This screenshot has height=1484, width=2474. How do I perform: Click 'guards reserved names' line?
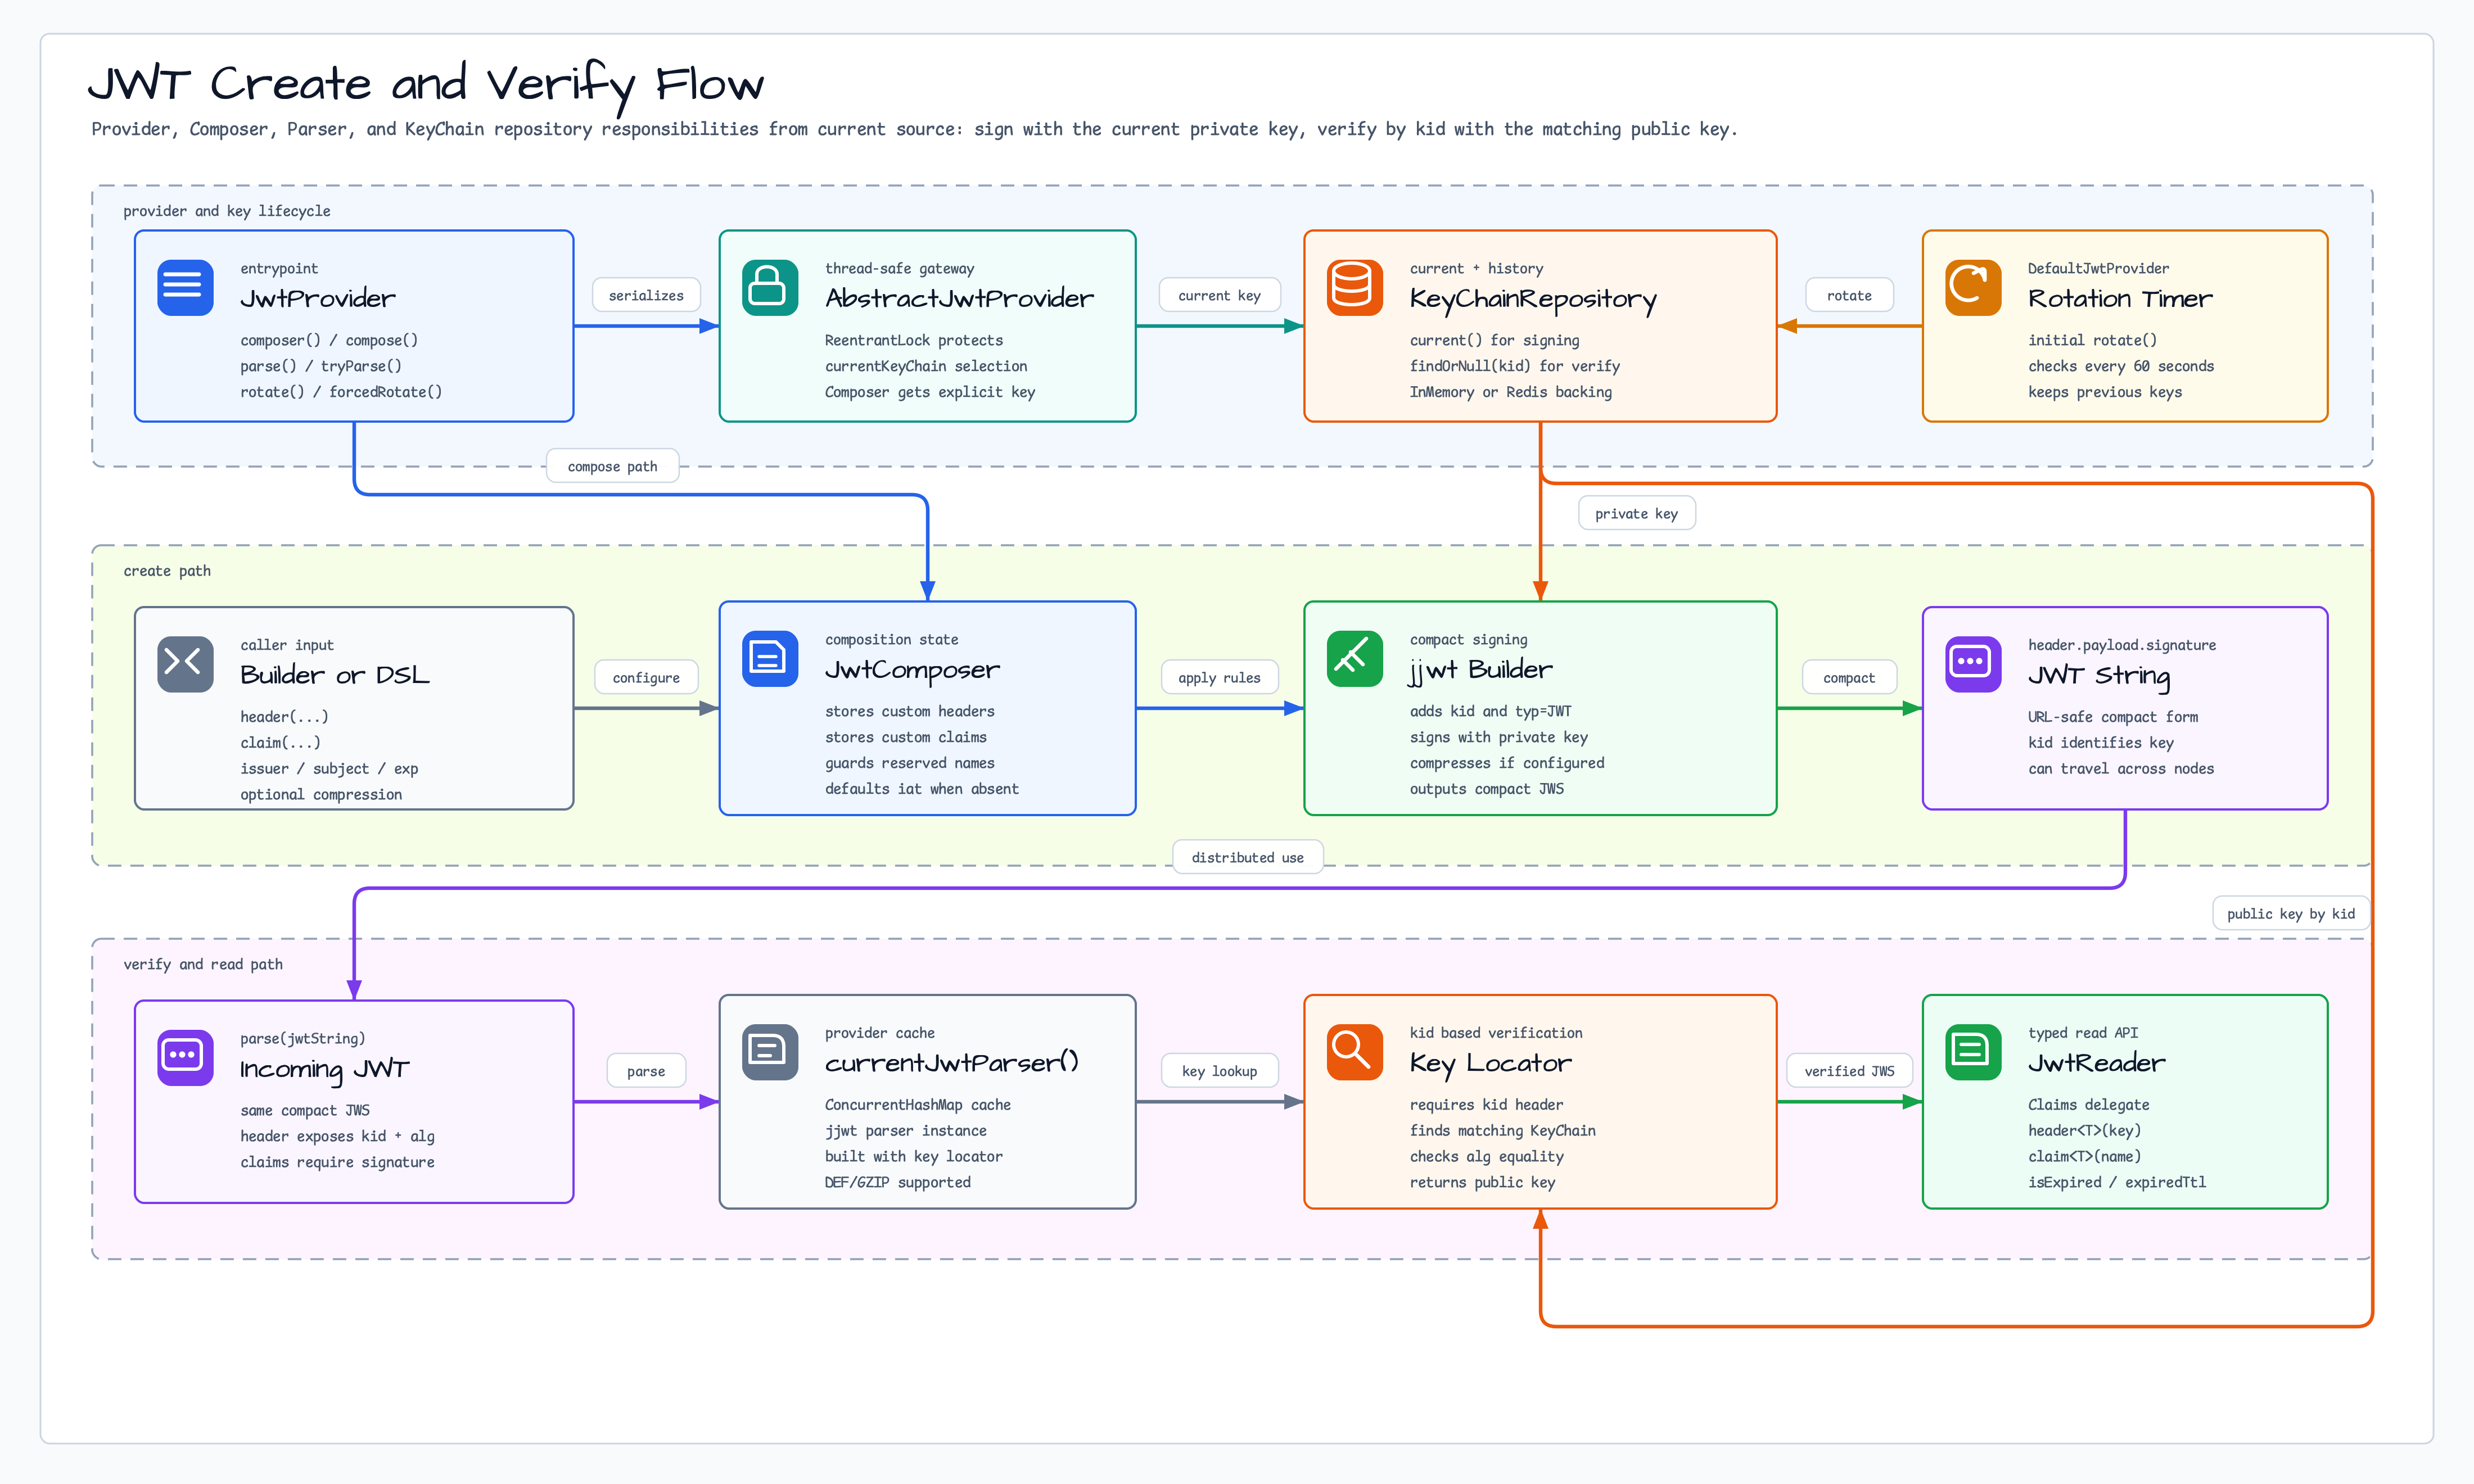click(909, 763)
